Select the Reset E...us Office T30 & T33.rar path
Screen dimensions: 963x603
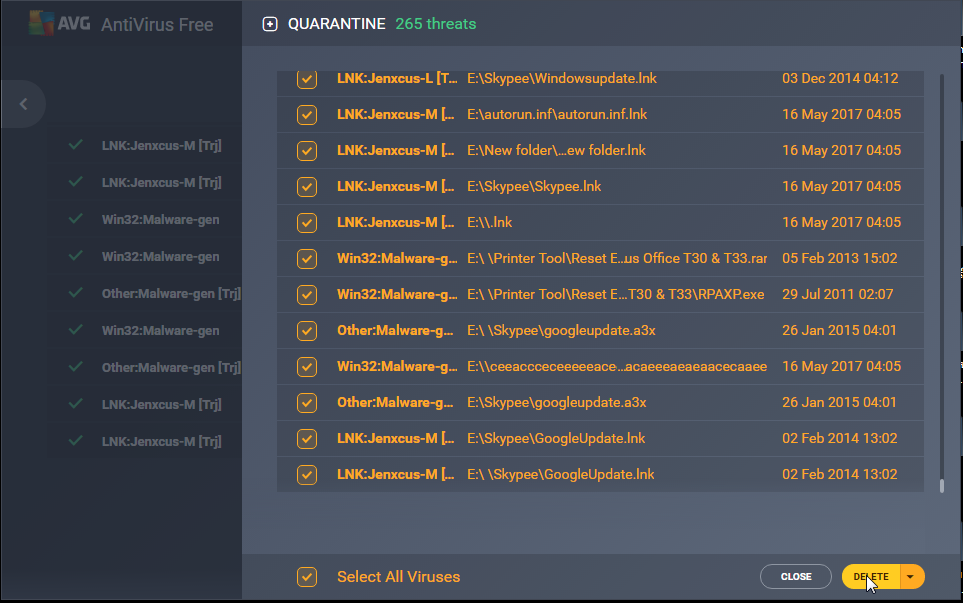[617, 259]
